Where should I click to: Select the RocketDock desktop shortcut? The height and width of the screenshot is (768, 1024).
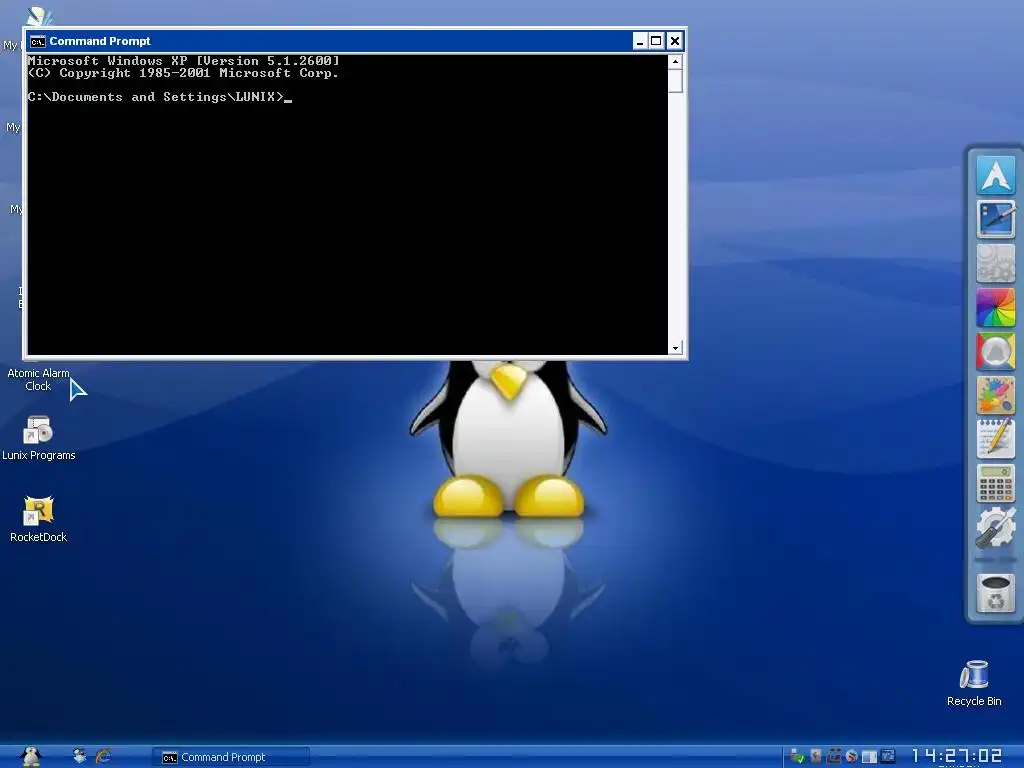click(x=38, y=519)
